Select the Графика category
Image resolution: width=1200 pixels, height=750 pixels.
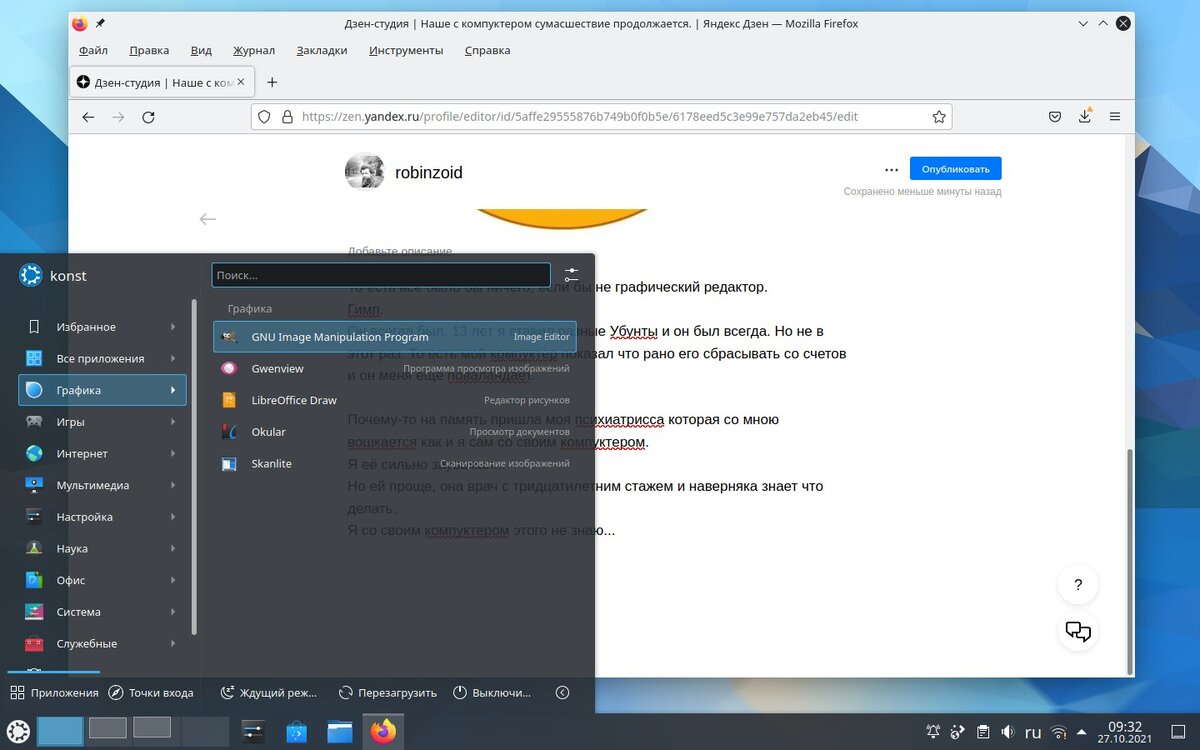(103, 390)
